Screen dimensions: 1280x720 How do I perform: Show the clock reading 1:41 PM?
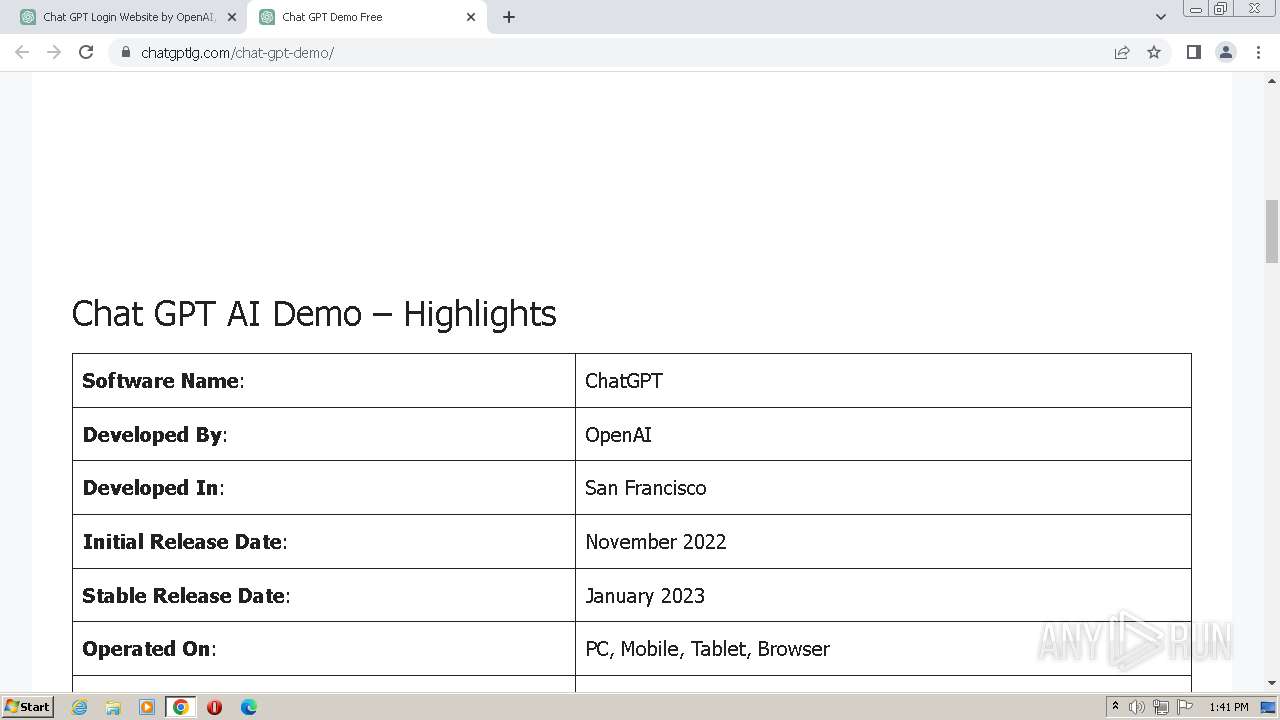pyautogui.click(x=1229, y=707)
